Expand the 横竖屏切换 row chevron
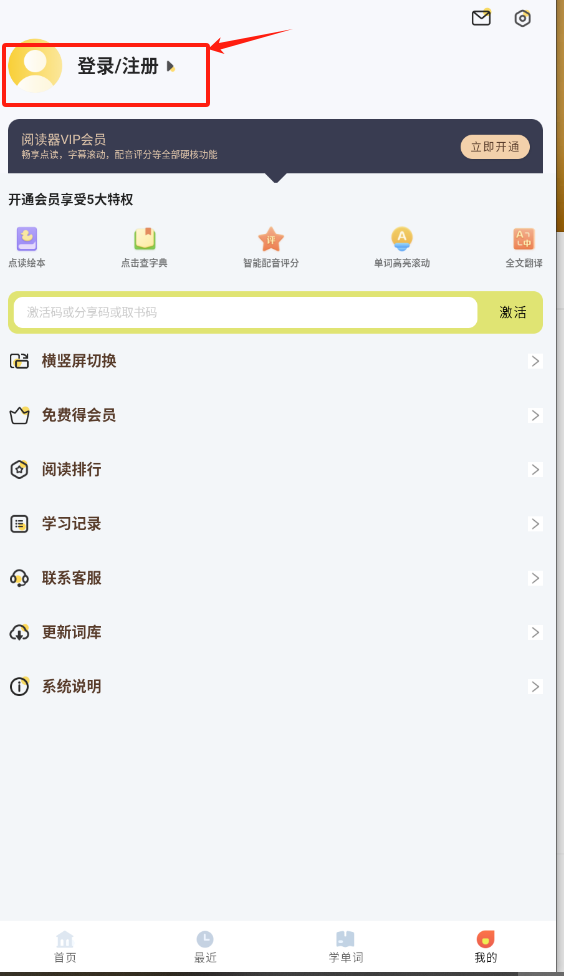 (x=535, y=361)
